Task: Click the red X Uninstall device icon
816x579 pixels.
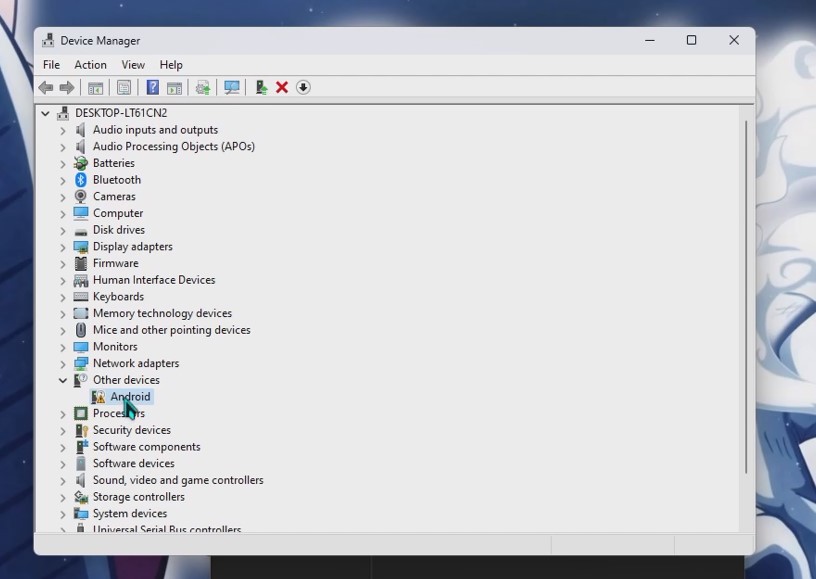Action: (x=282, y=88)
